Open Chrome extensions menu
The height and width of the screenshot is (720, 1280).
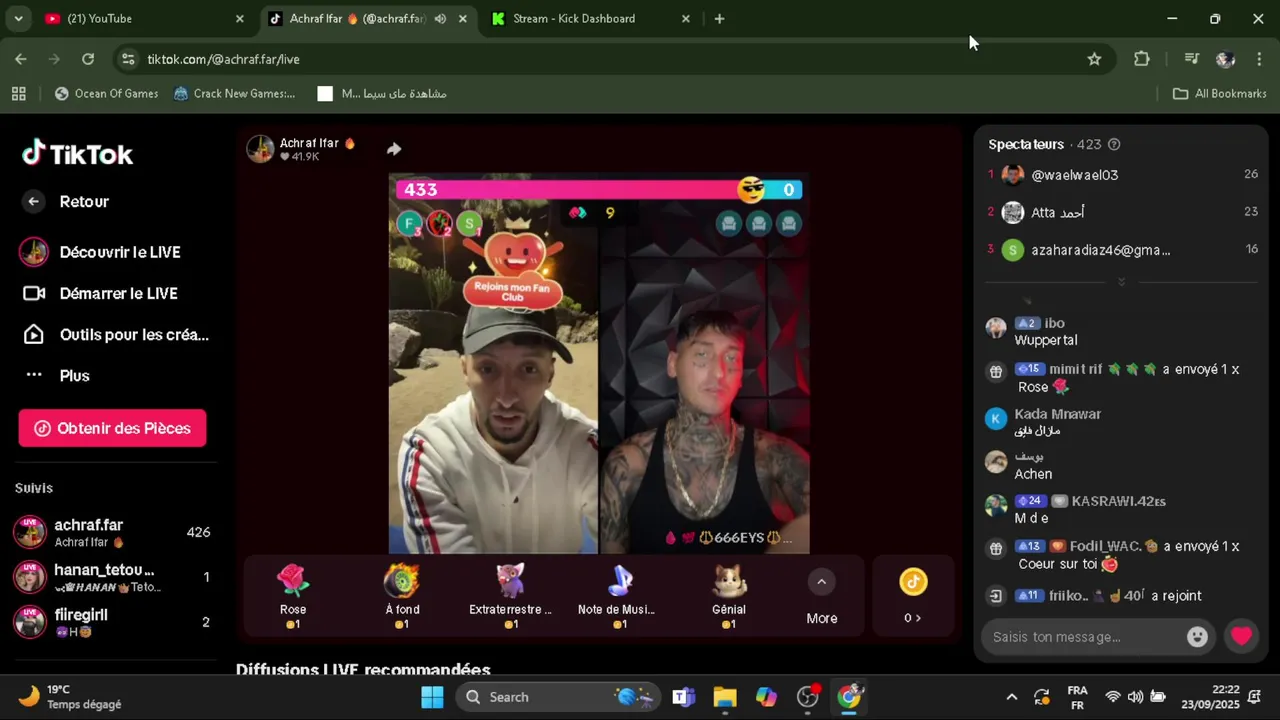pos(1141,59)
